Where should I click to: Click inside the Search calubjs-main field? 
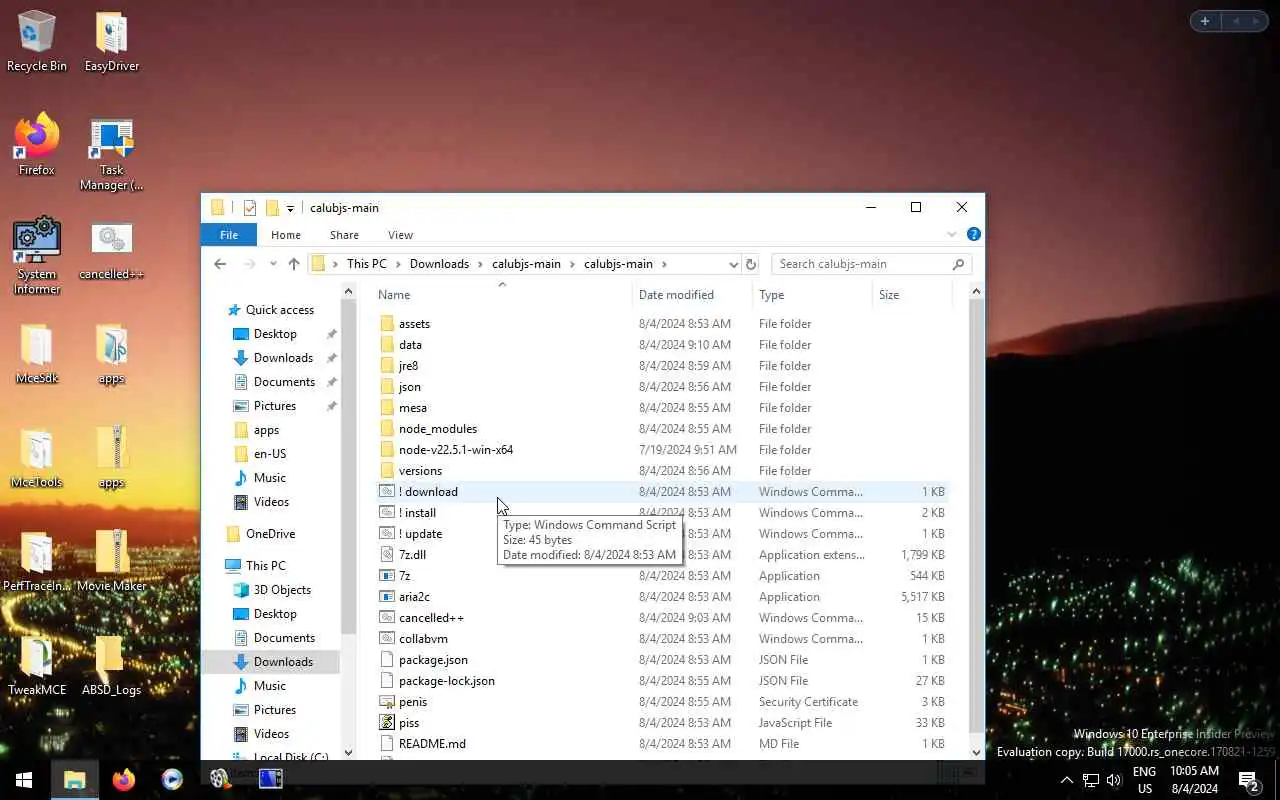click(x=862, y=264)
